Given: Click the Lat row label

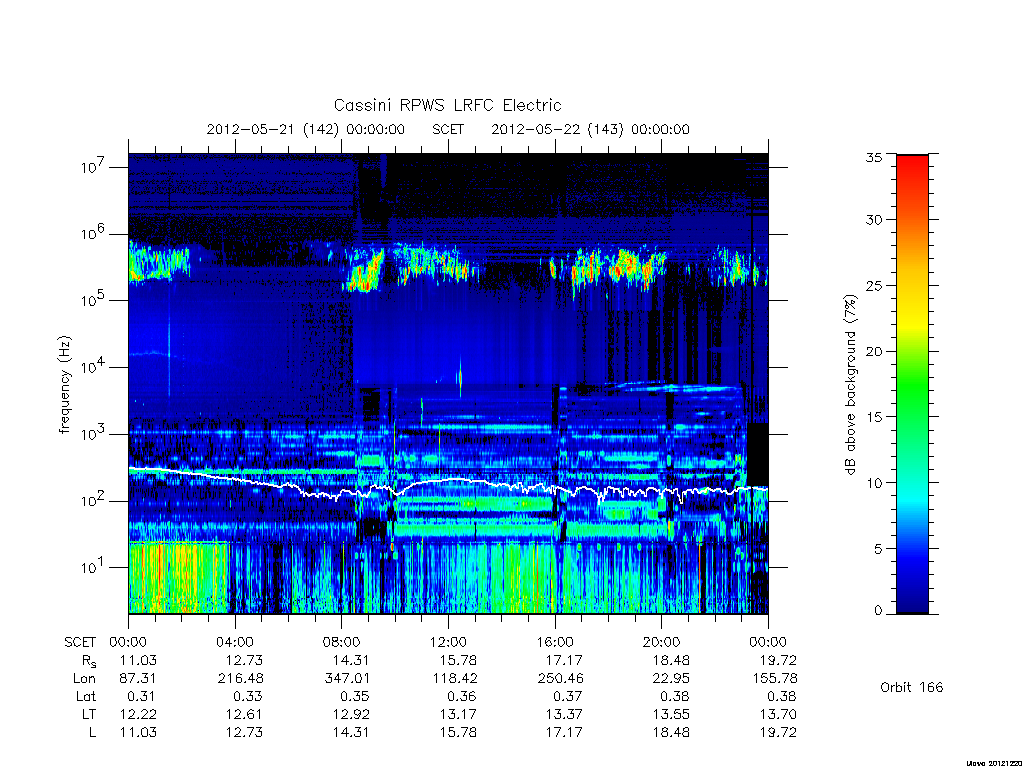Looking at the screenshot, I should coord(86,696).
